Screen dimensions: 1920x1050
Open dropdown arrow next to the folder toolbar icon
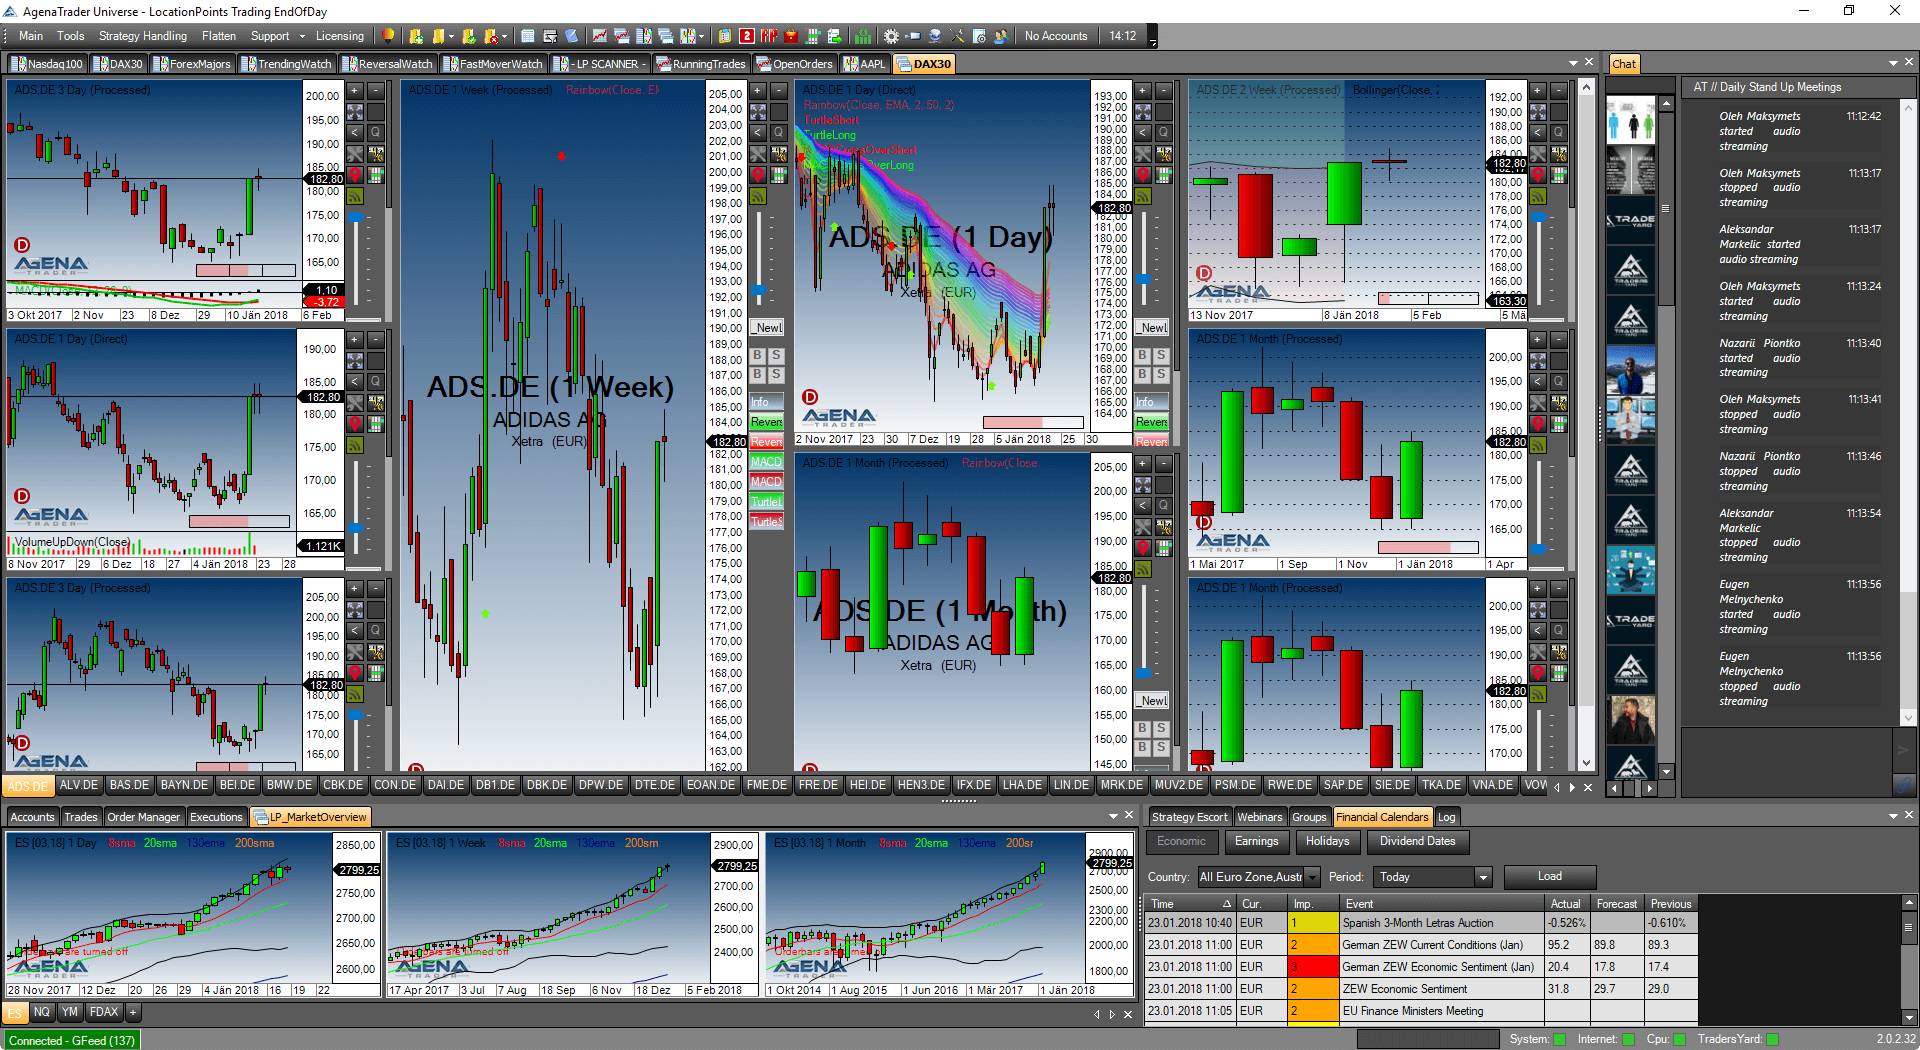451,36
